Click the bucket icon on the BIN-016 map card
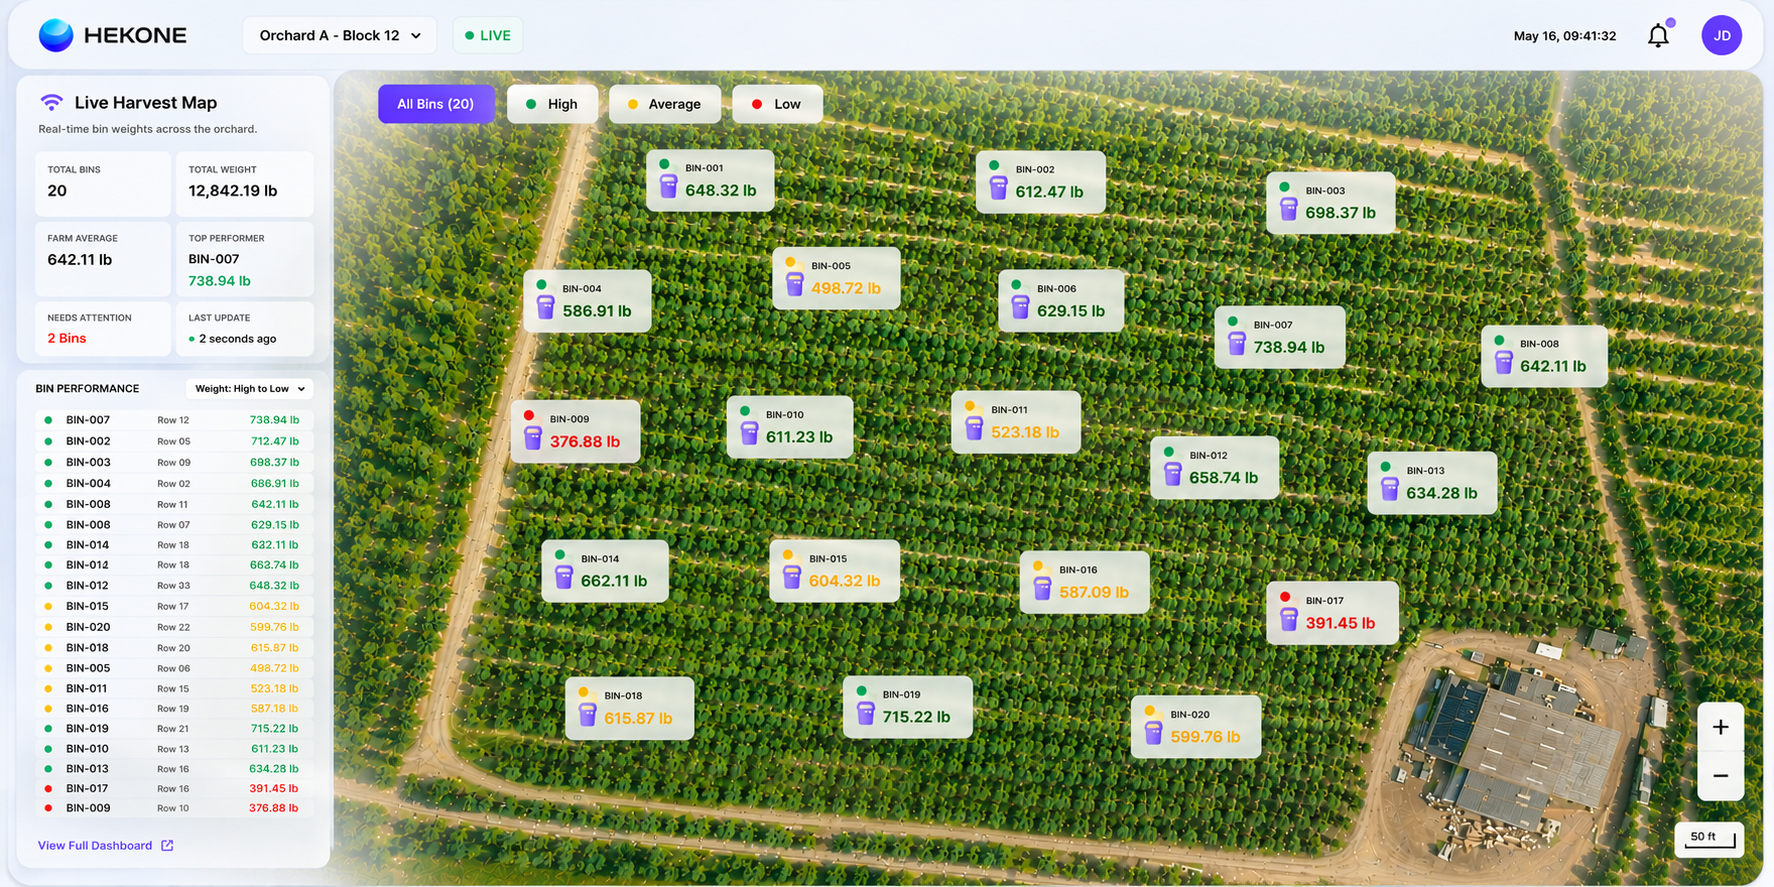The image size is (1774, 887). [x=1042, y=588]
